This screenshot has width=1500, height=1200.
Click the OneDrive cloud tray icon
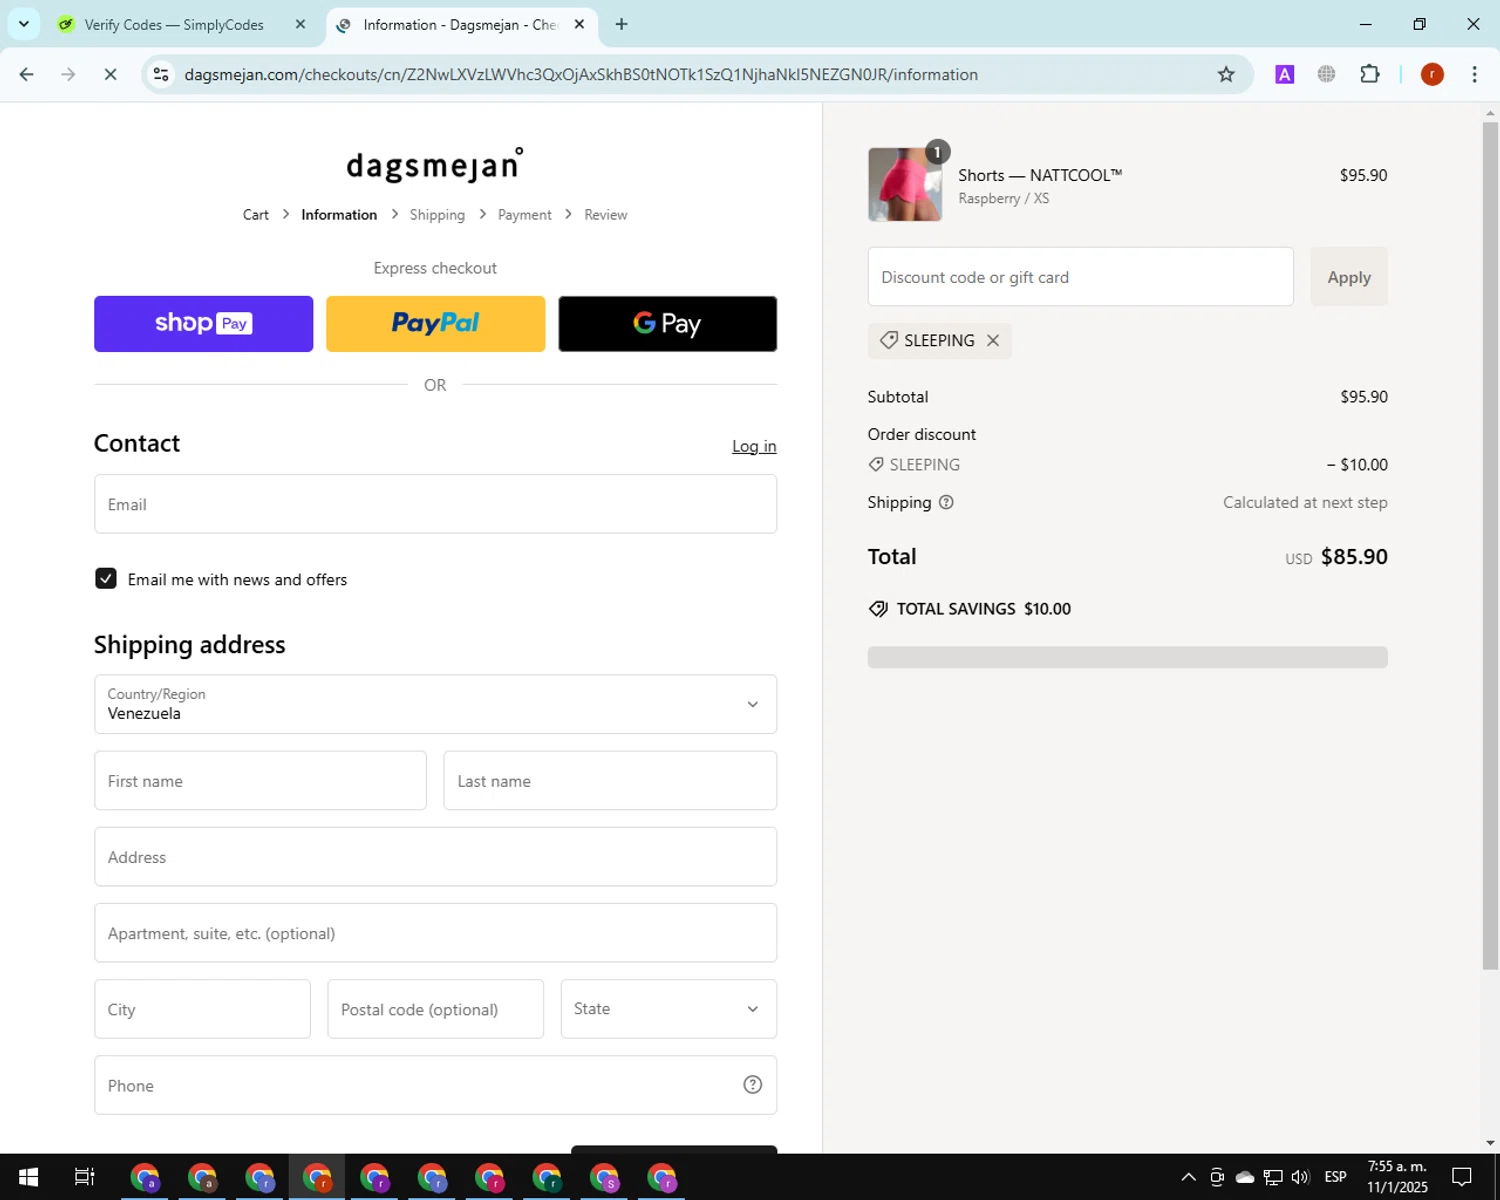[1245, 1177]
